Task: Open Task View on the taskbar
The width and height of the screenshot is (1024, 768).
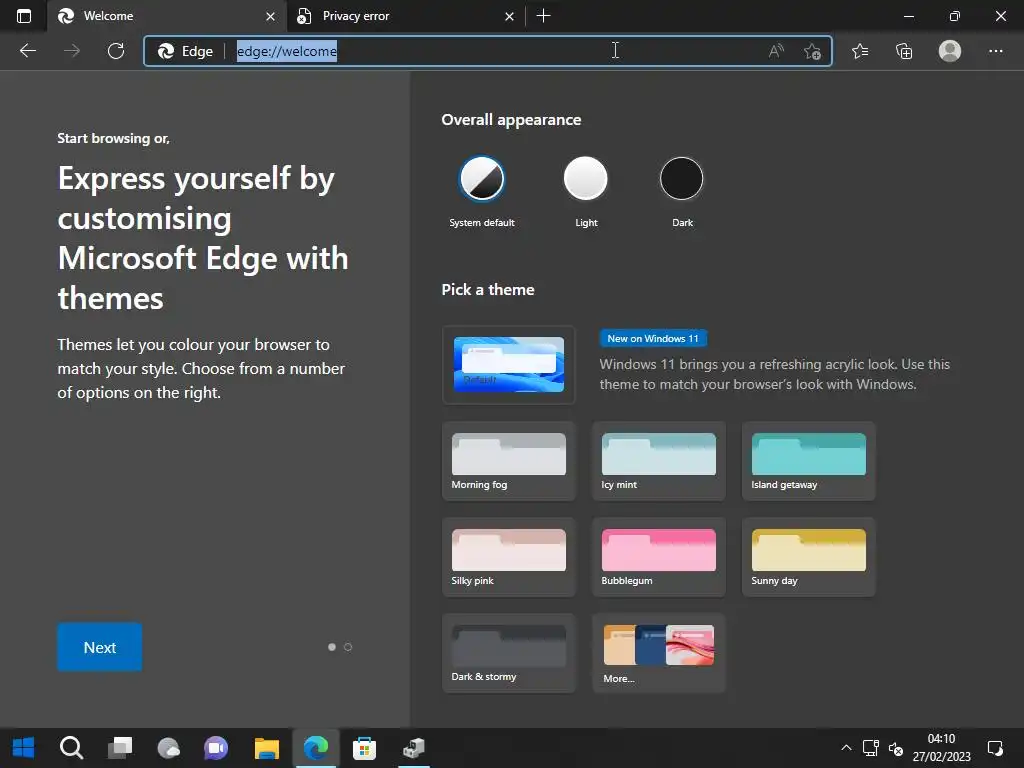Action: (x=120, y=748)
